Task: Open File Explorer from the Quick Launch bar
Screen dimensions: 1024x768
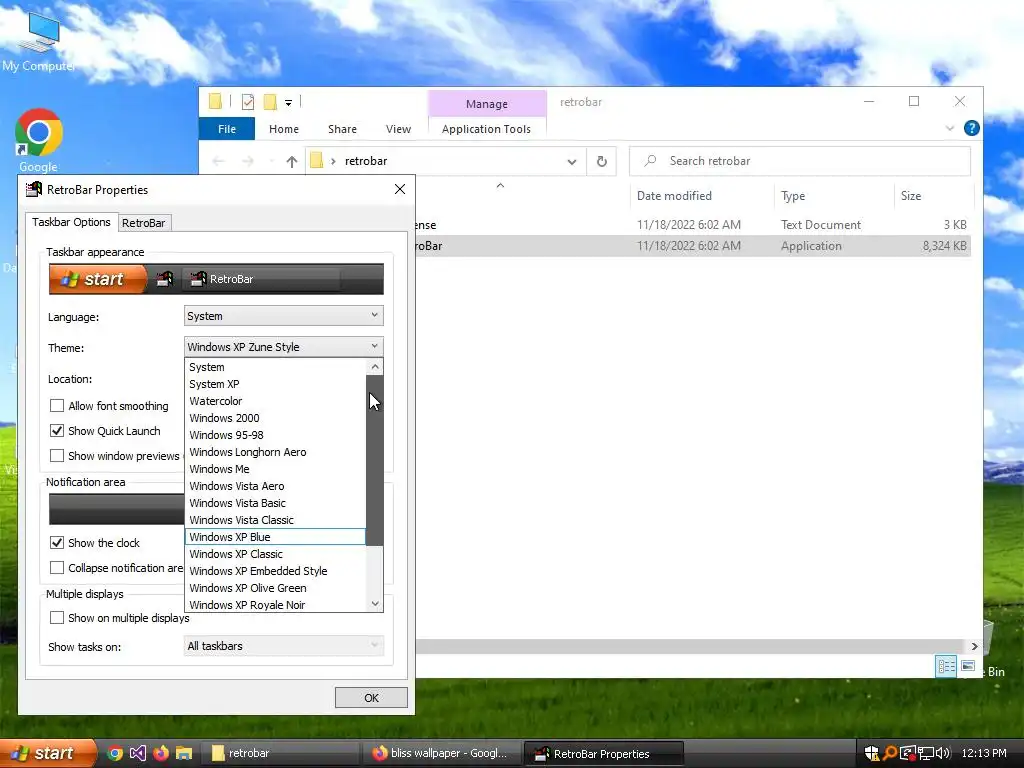Action: click(184, 753)
